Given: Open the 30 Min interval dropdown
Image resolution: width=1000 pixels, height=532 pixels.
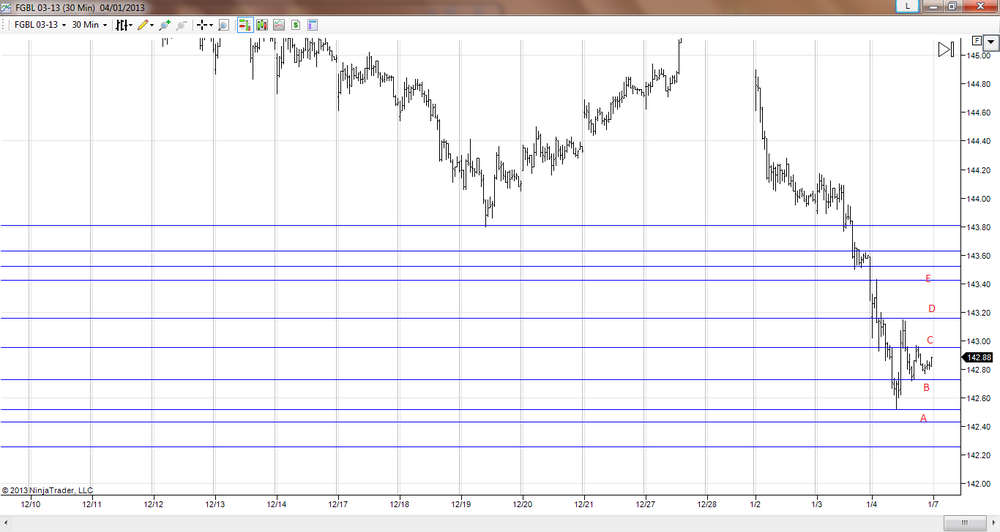Looking at the screenshot, I should 89,25.
